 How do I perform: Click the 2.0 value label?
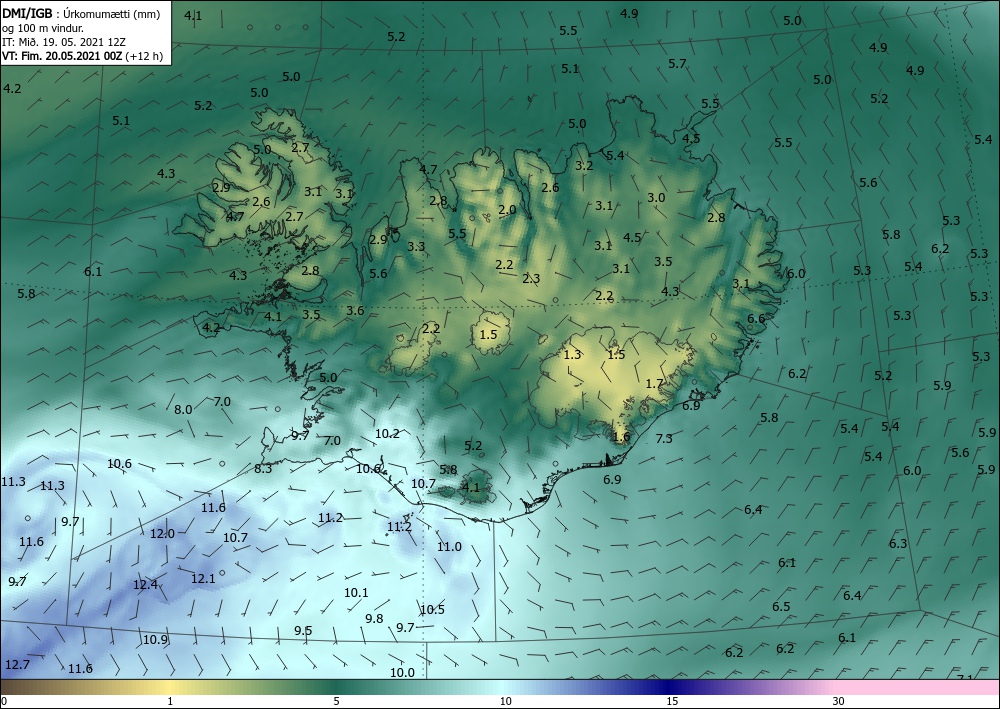(x=507, y=210)
